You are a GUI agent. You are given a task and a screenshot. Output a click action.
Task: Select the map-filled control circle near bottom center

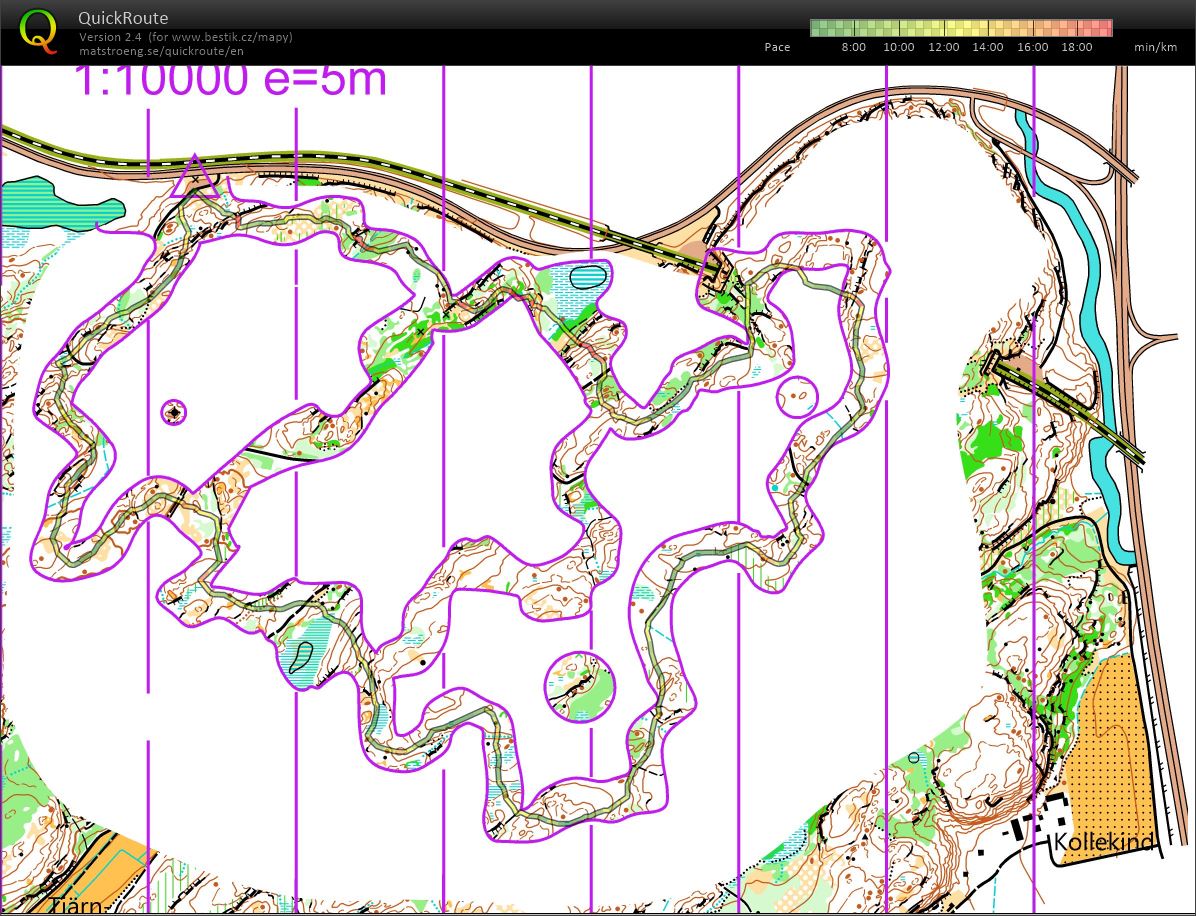pyautogui.click(x=579, y=686)
